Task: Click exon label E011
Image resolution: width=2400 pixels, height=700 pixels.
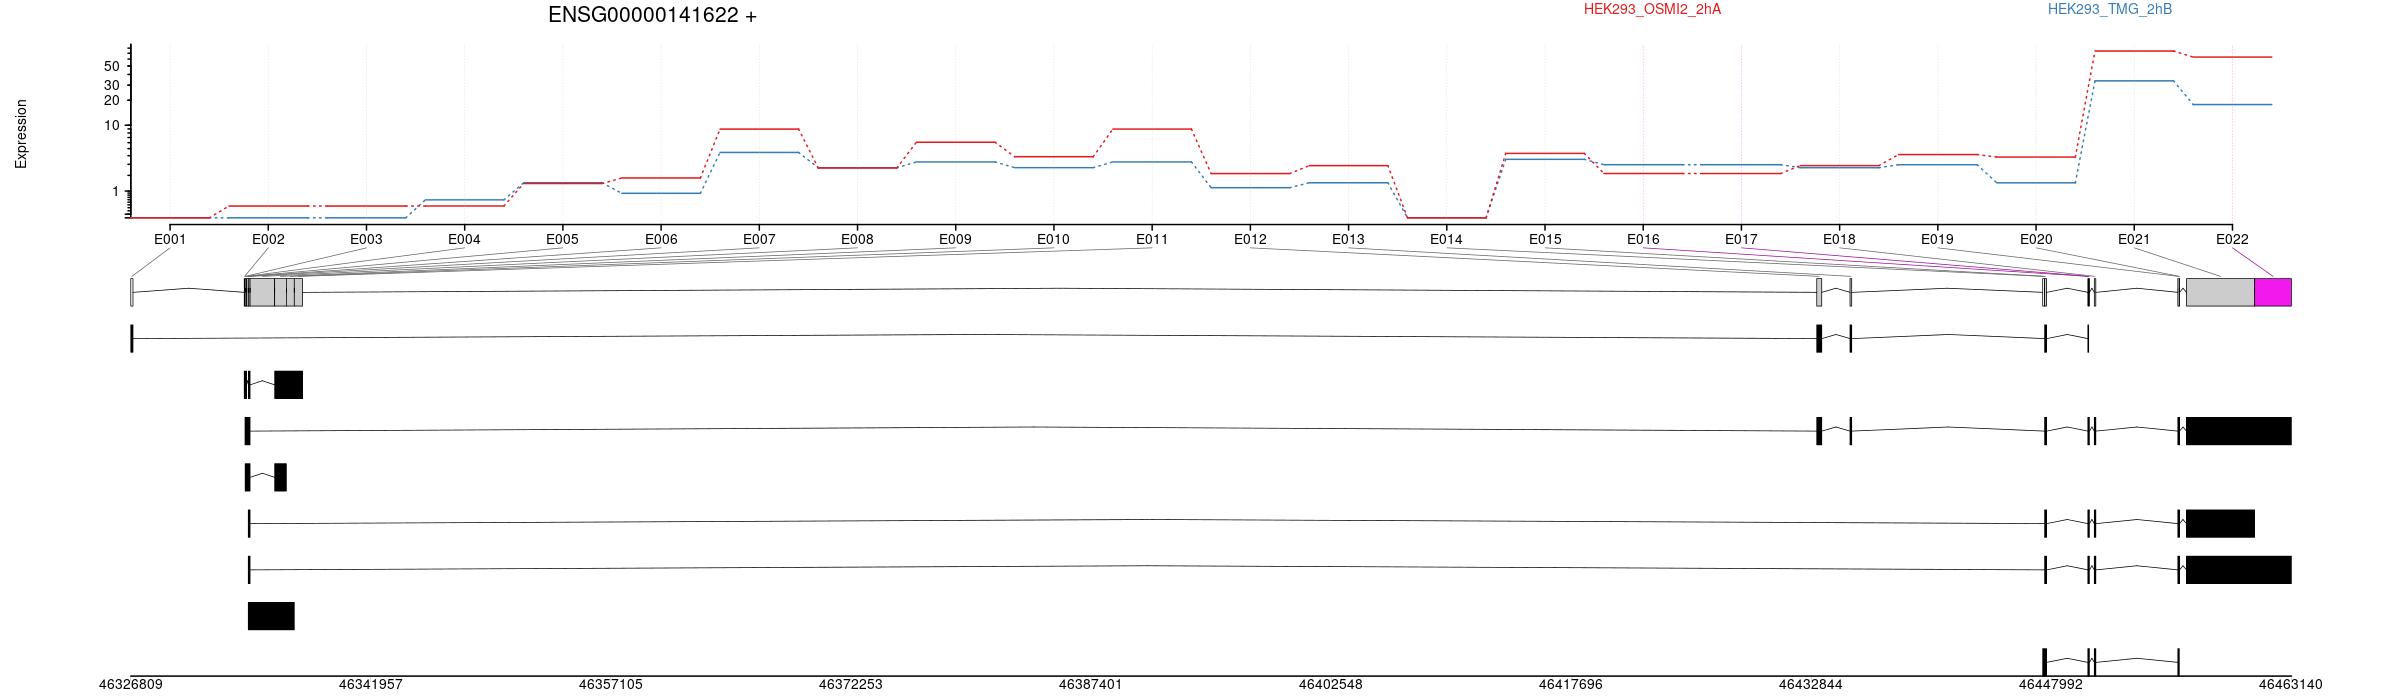Action: (1152, 239)
